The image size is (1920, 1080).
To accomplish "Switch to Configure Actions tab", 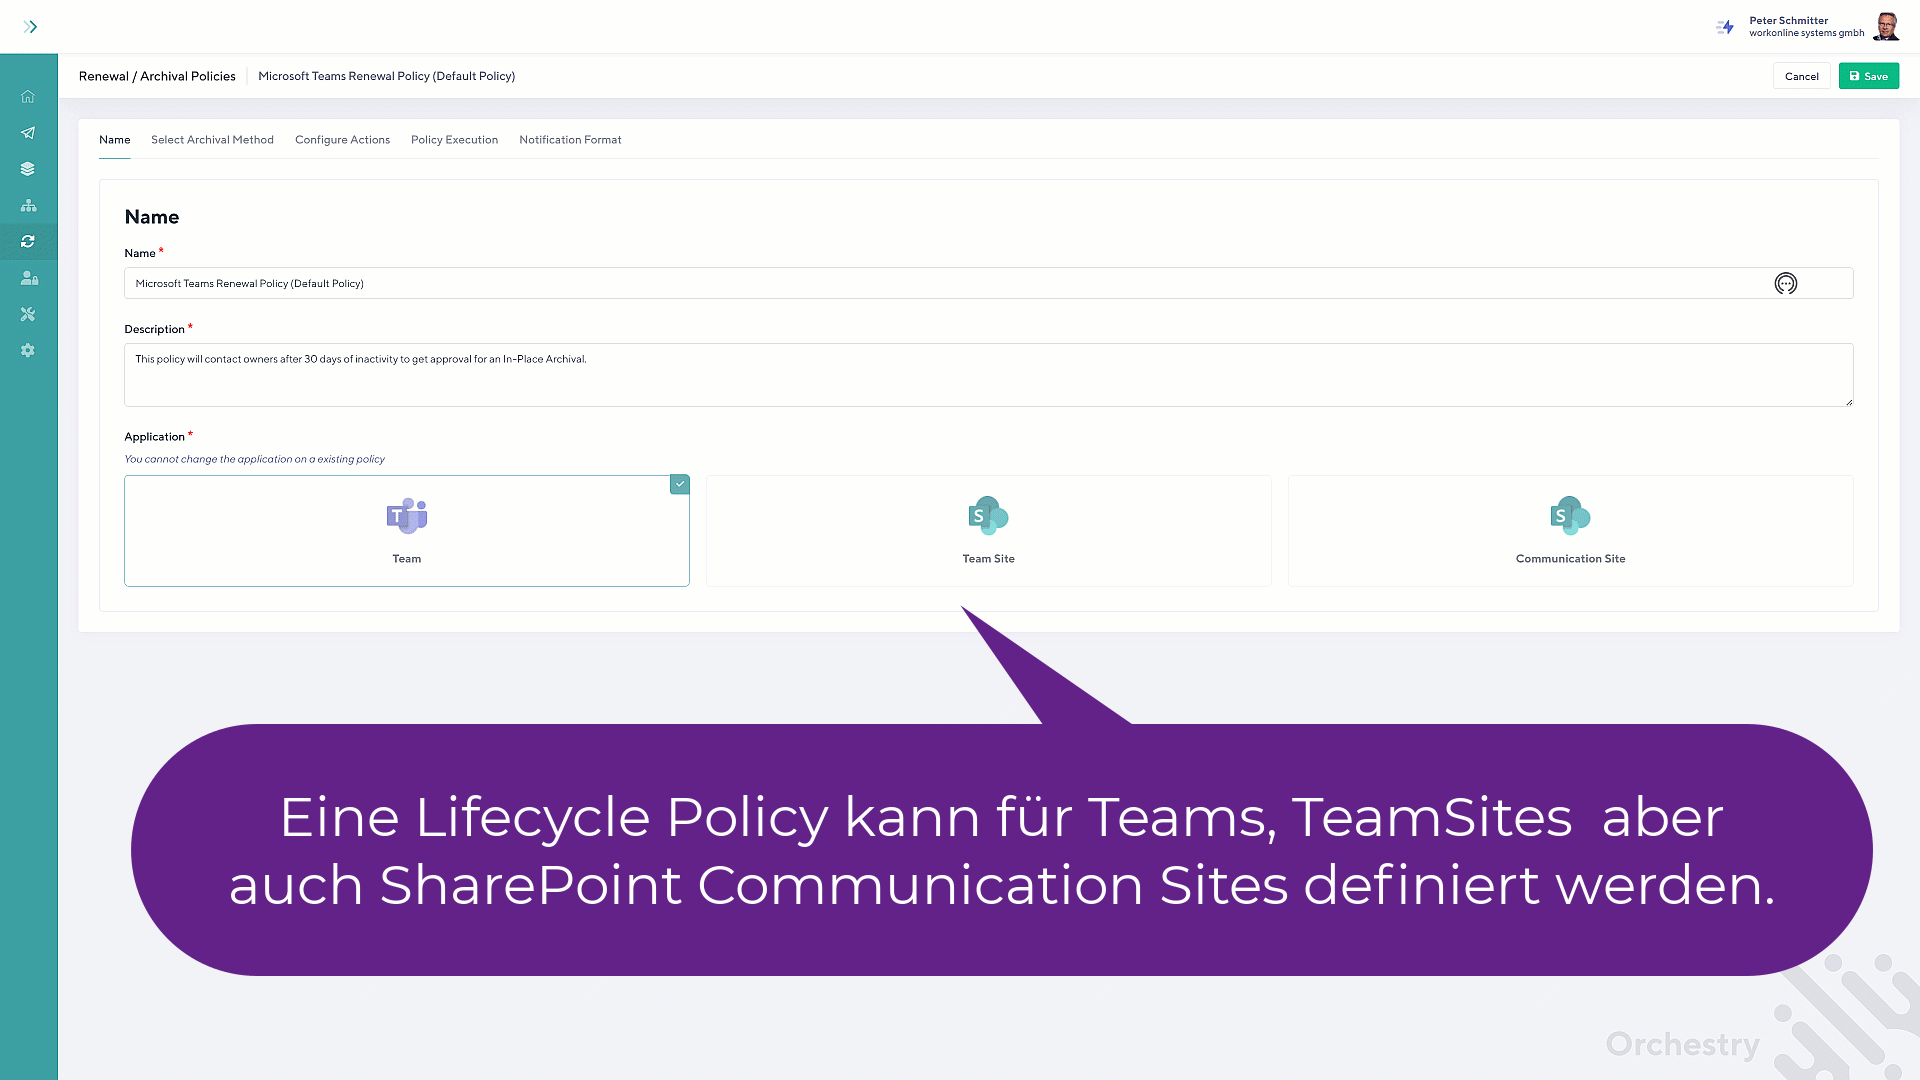I will pos(342,140).
